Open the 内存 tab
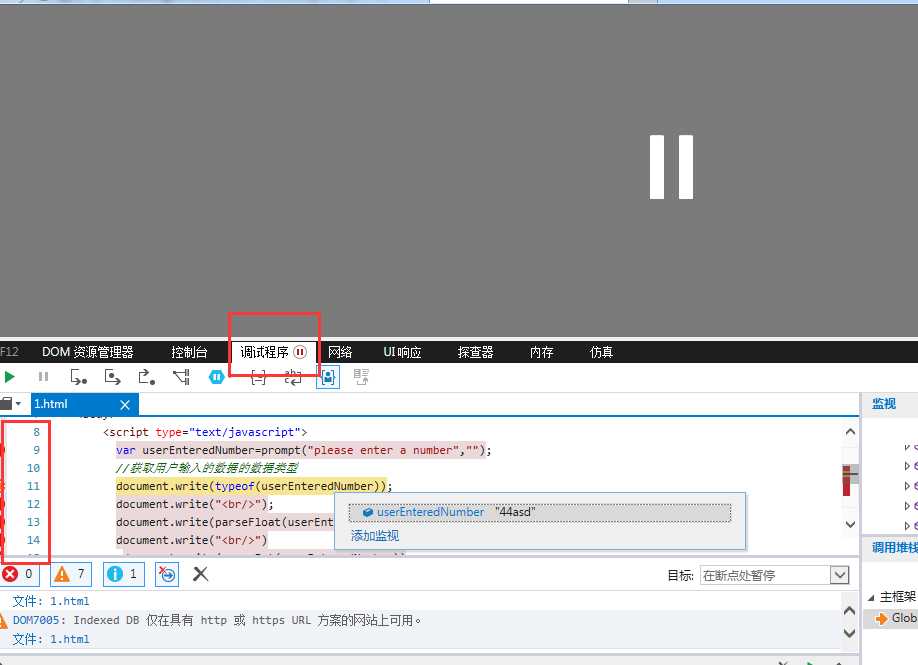This screenshot has height=665, width=918. [x=542, y=352]
